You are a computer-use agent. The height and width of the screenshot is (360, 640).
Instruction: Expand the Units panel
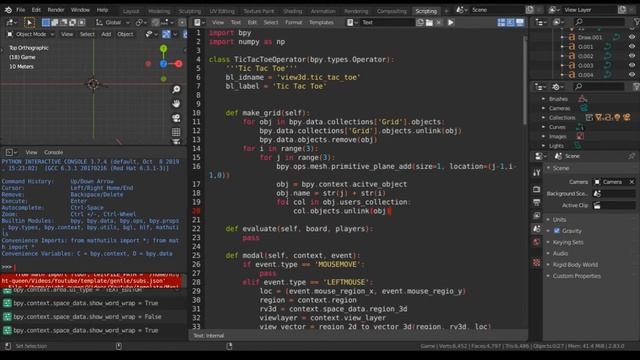click(x=559, y=220)
